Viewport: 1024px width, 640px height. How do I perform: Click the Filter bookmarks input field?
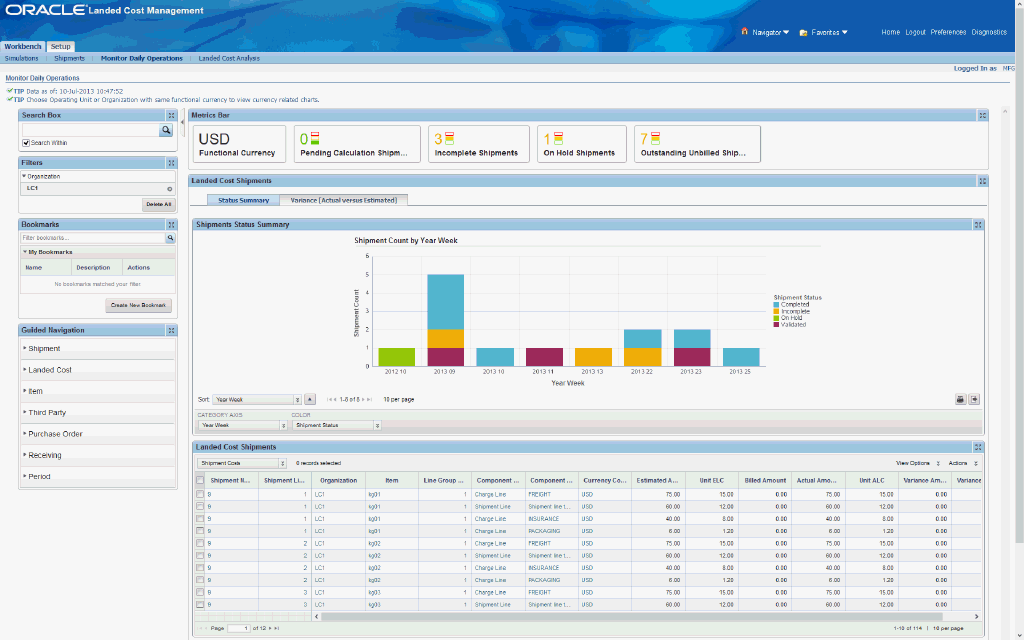93,238
